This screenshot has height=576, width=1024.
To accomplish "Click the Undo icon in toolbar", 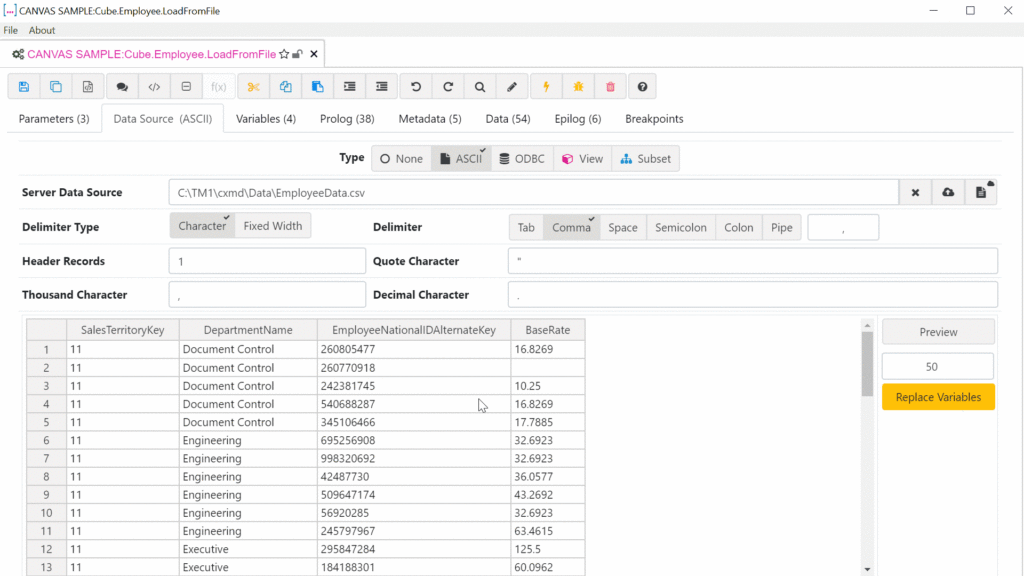I will (x=416, y=87).
